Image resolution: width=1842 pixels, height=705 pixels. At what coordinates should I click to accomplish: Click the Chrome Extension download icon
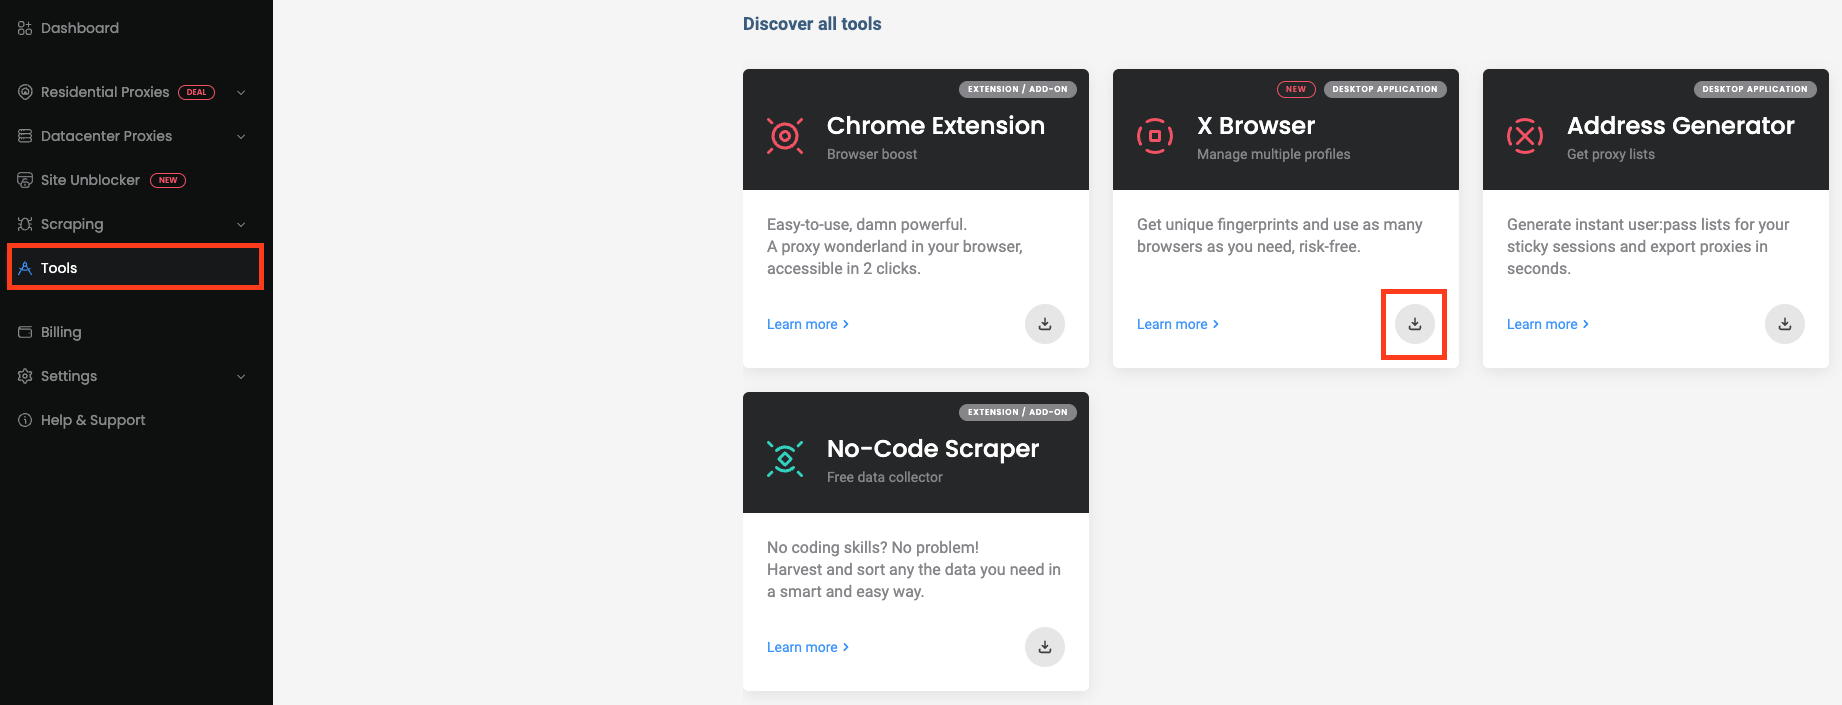click(1044, 324)
